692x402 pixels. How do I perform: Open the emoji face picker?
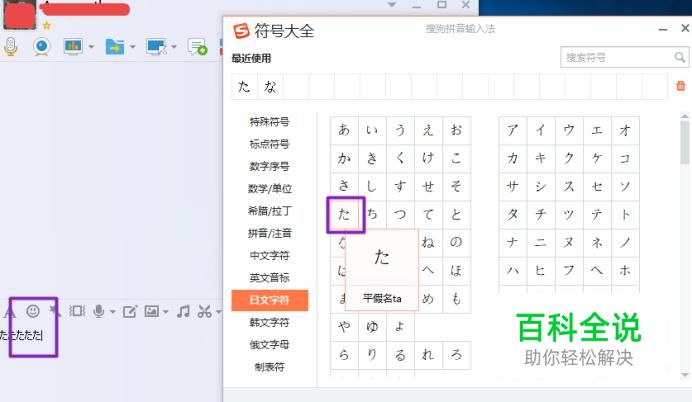pos(33,311)
